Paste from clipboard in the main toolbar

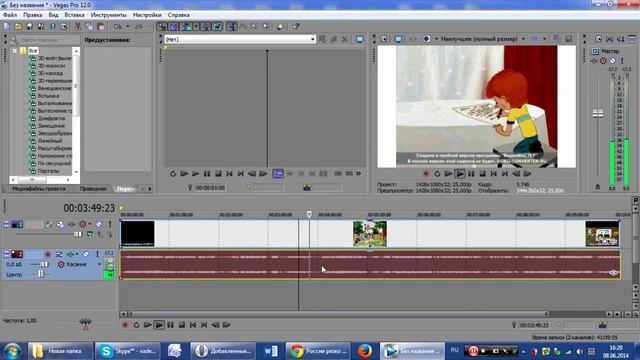pos(101,27)
